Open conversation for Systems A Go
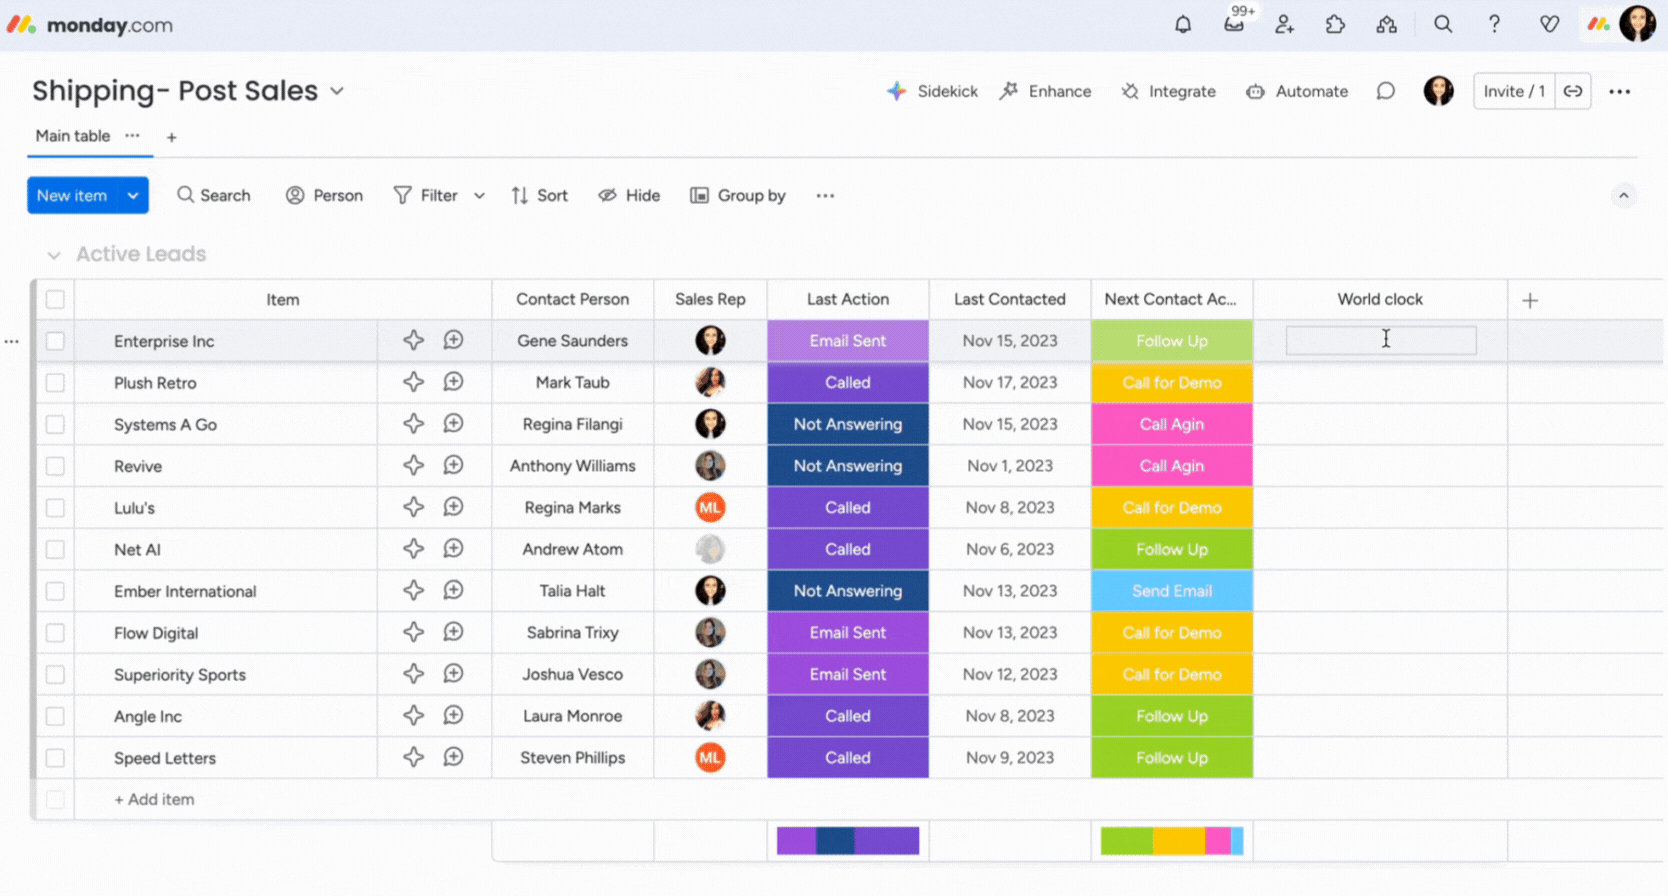 tap(453, 424)
